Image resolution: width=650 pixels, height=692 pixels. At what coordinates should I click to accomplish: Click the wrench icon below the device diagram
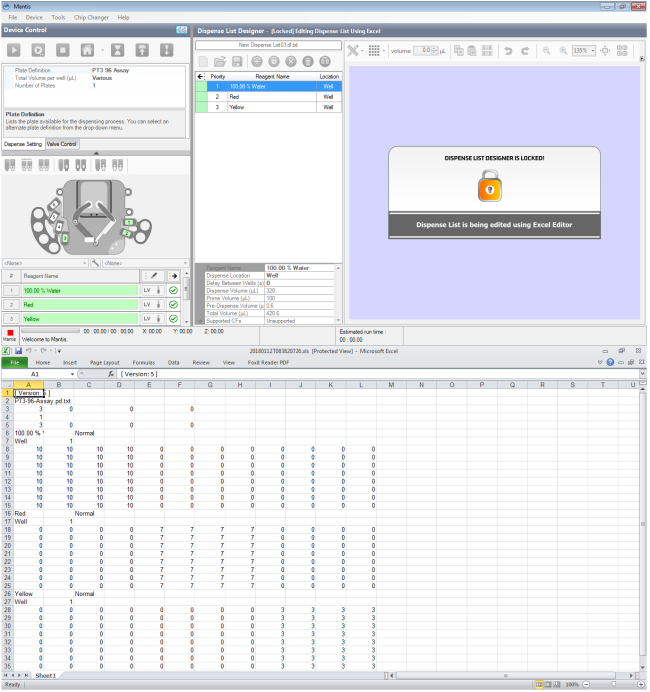click(95, 263)
